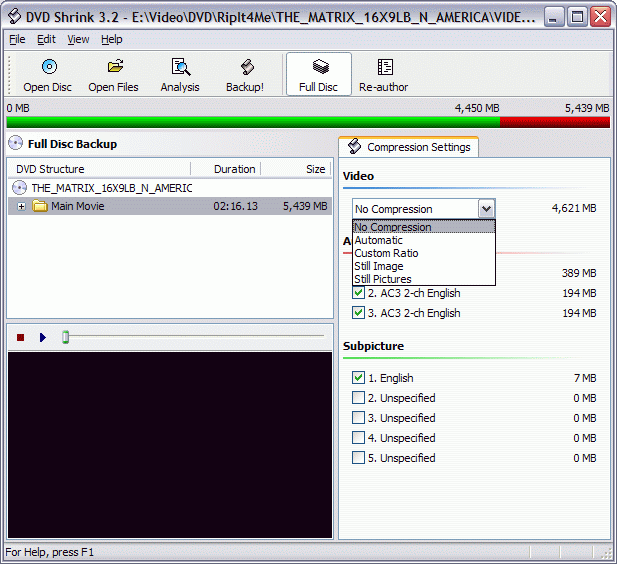The height and width of the screenshot is (564, 617).
Task: Enable the 2. Unspecified subpicture checkbox
Action: (x=359, y=398)
